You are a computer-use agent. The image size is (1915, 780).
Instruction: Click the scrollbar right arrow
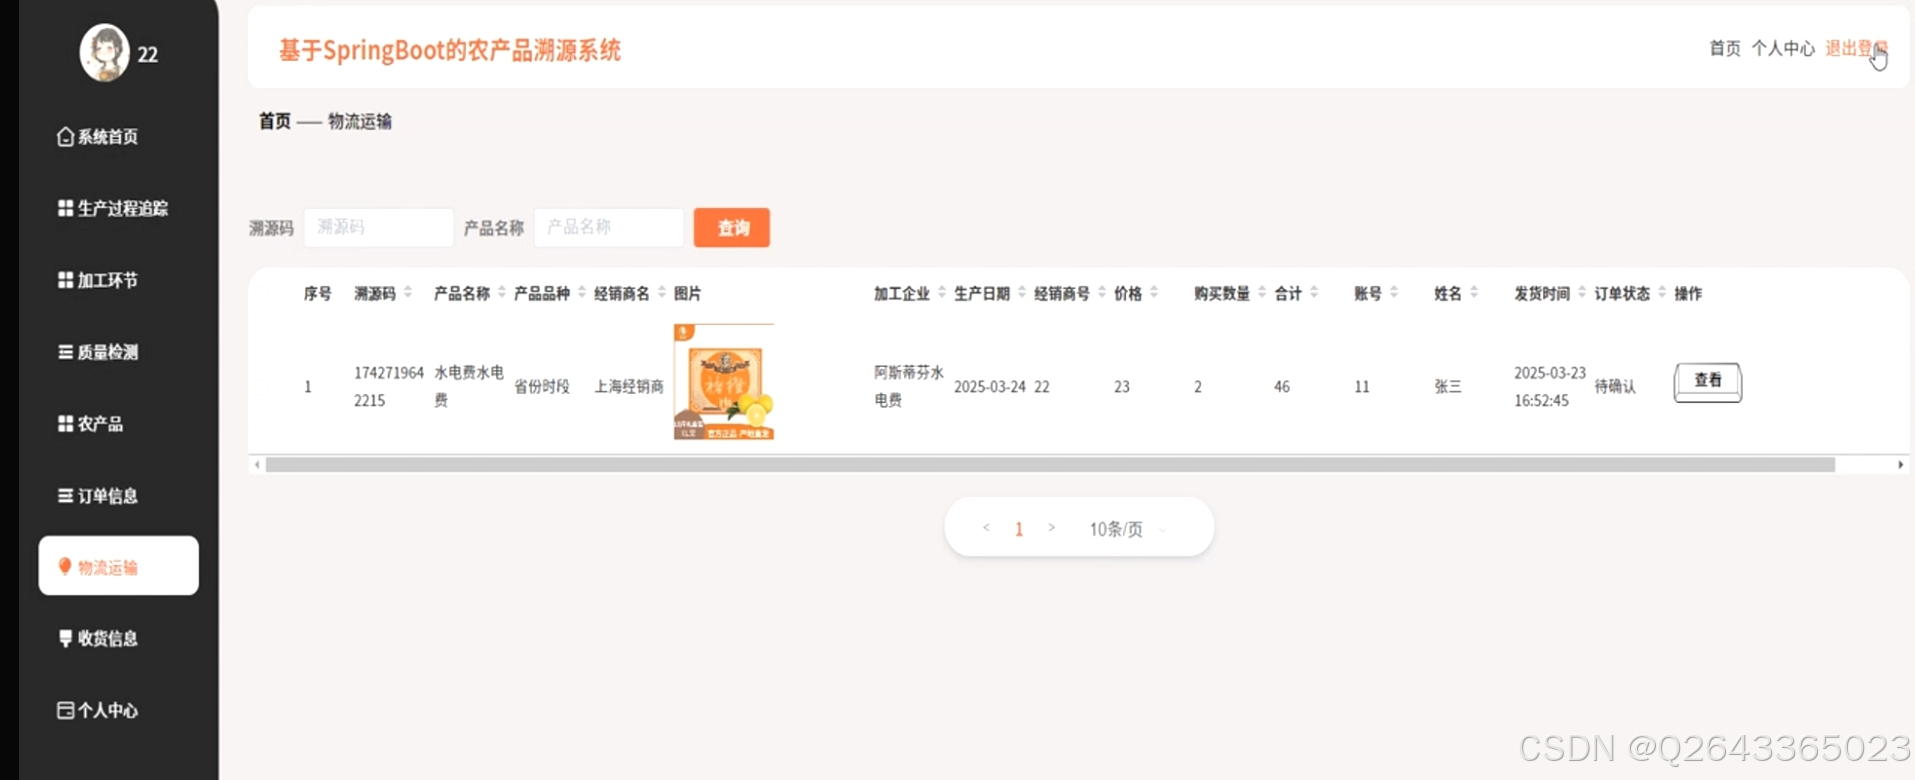coord(1900,465)
